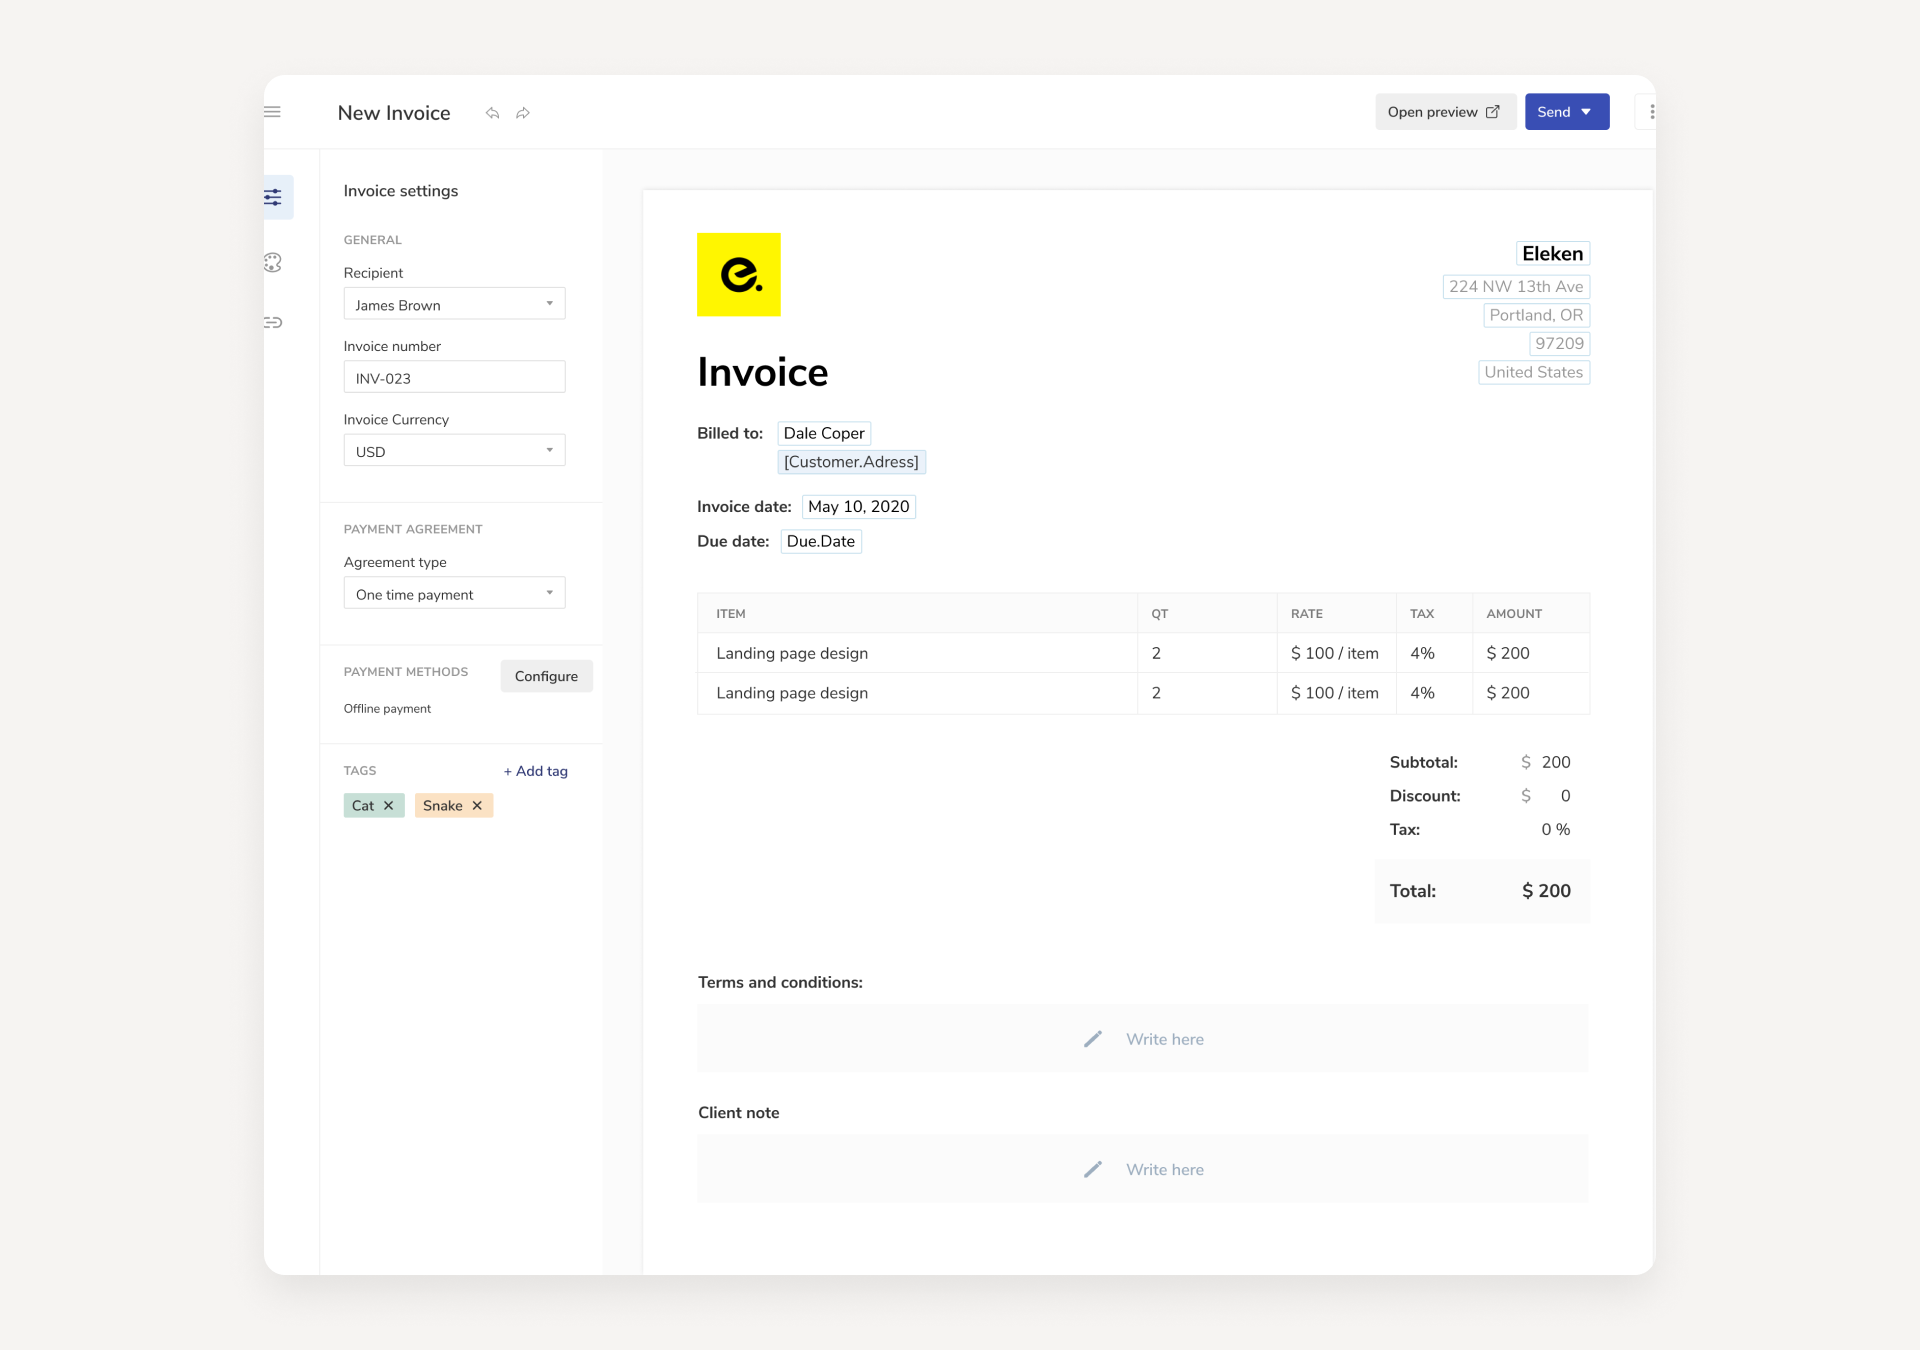The image size is (1921, 1350).
Task: Open the three-dot overflow menu top right
Action: [x=1652, y=111]
